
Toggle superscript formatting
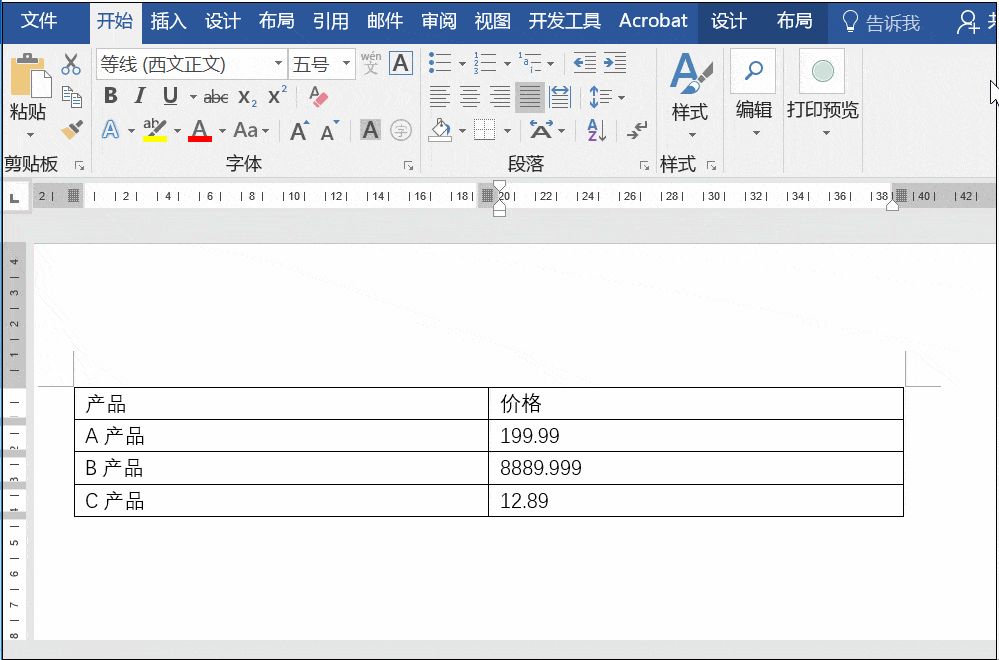tap(277, 96)
